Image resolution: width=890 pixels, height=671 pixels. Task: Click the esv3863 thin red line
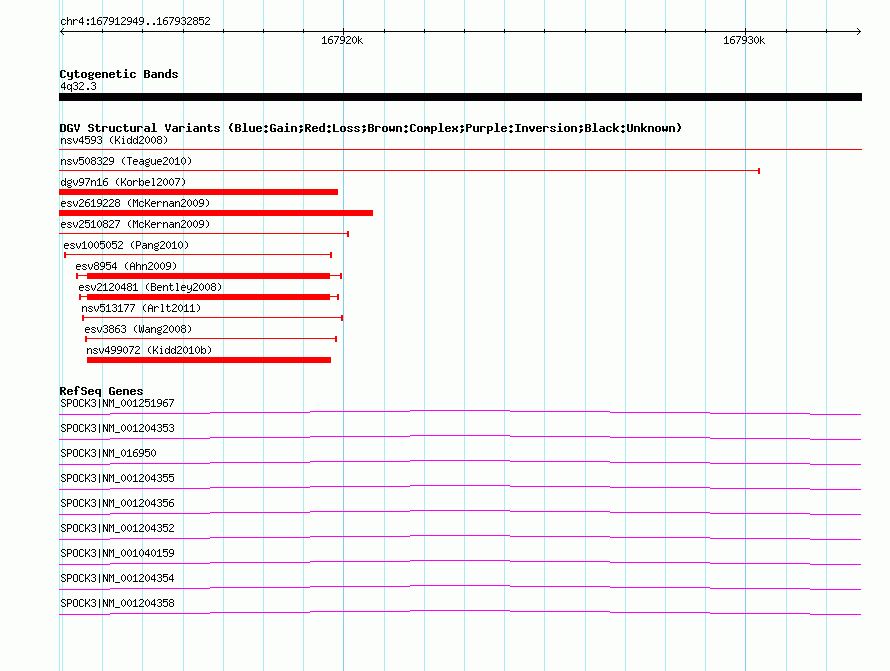click(x=211, y=339)
